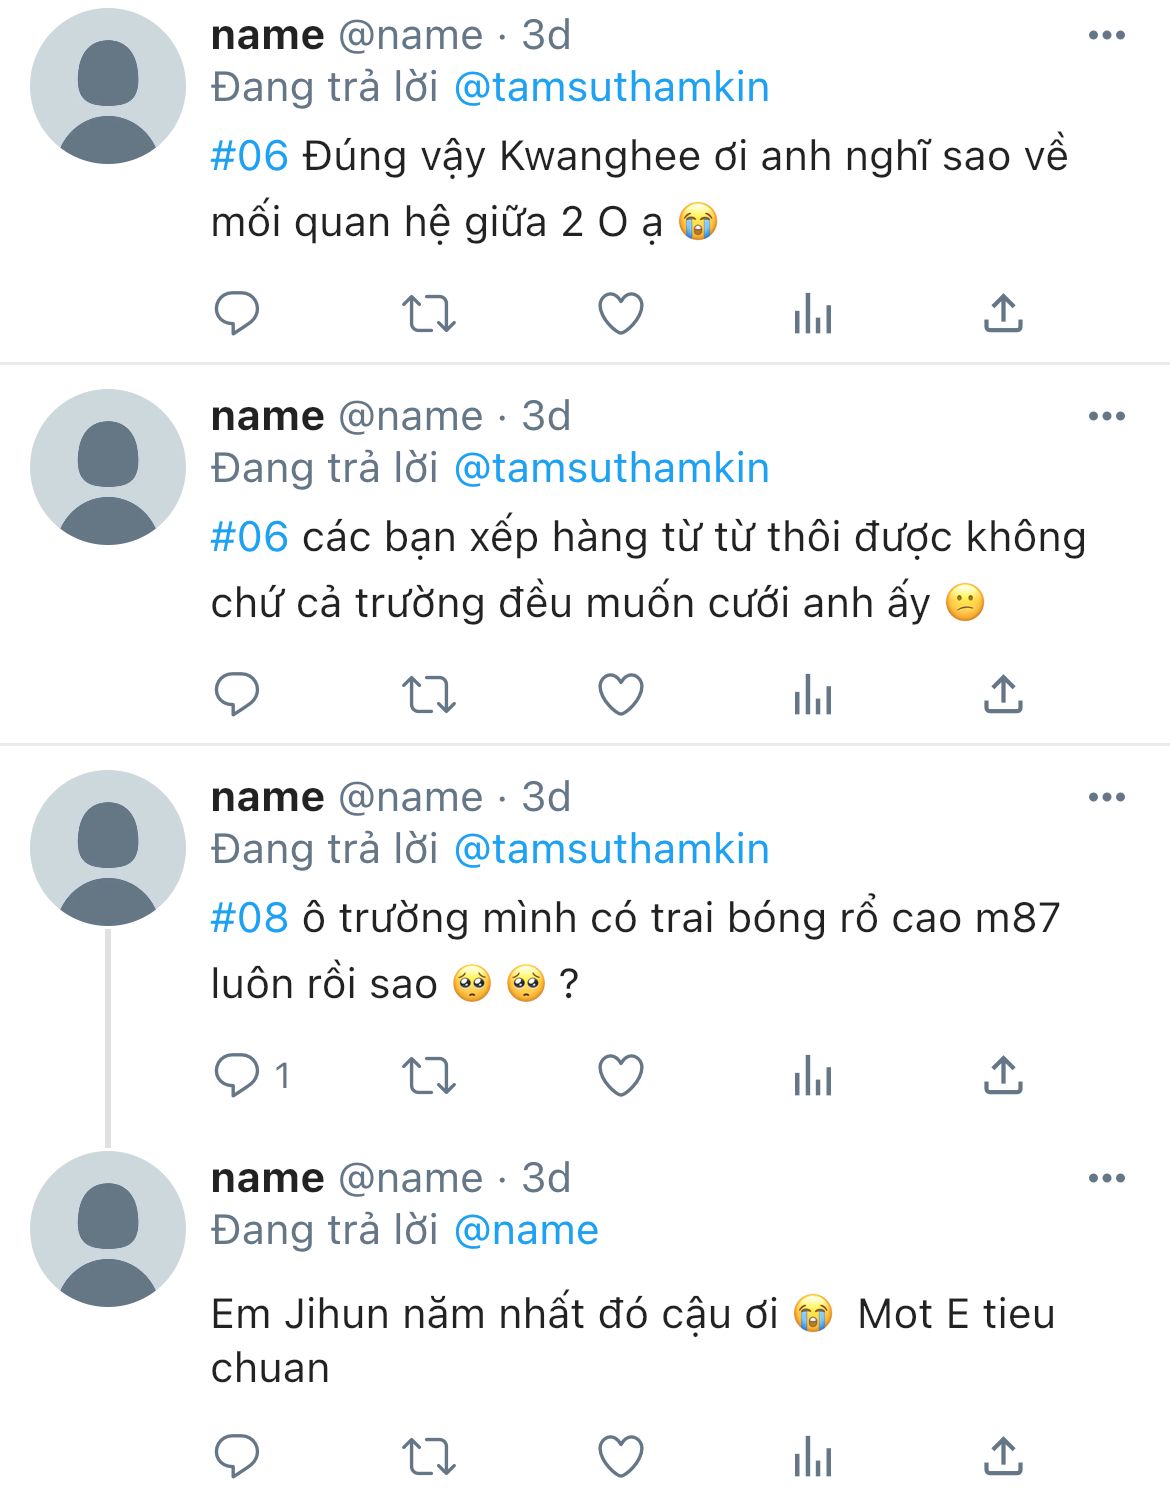Click the #08 hashtag link

249,918
